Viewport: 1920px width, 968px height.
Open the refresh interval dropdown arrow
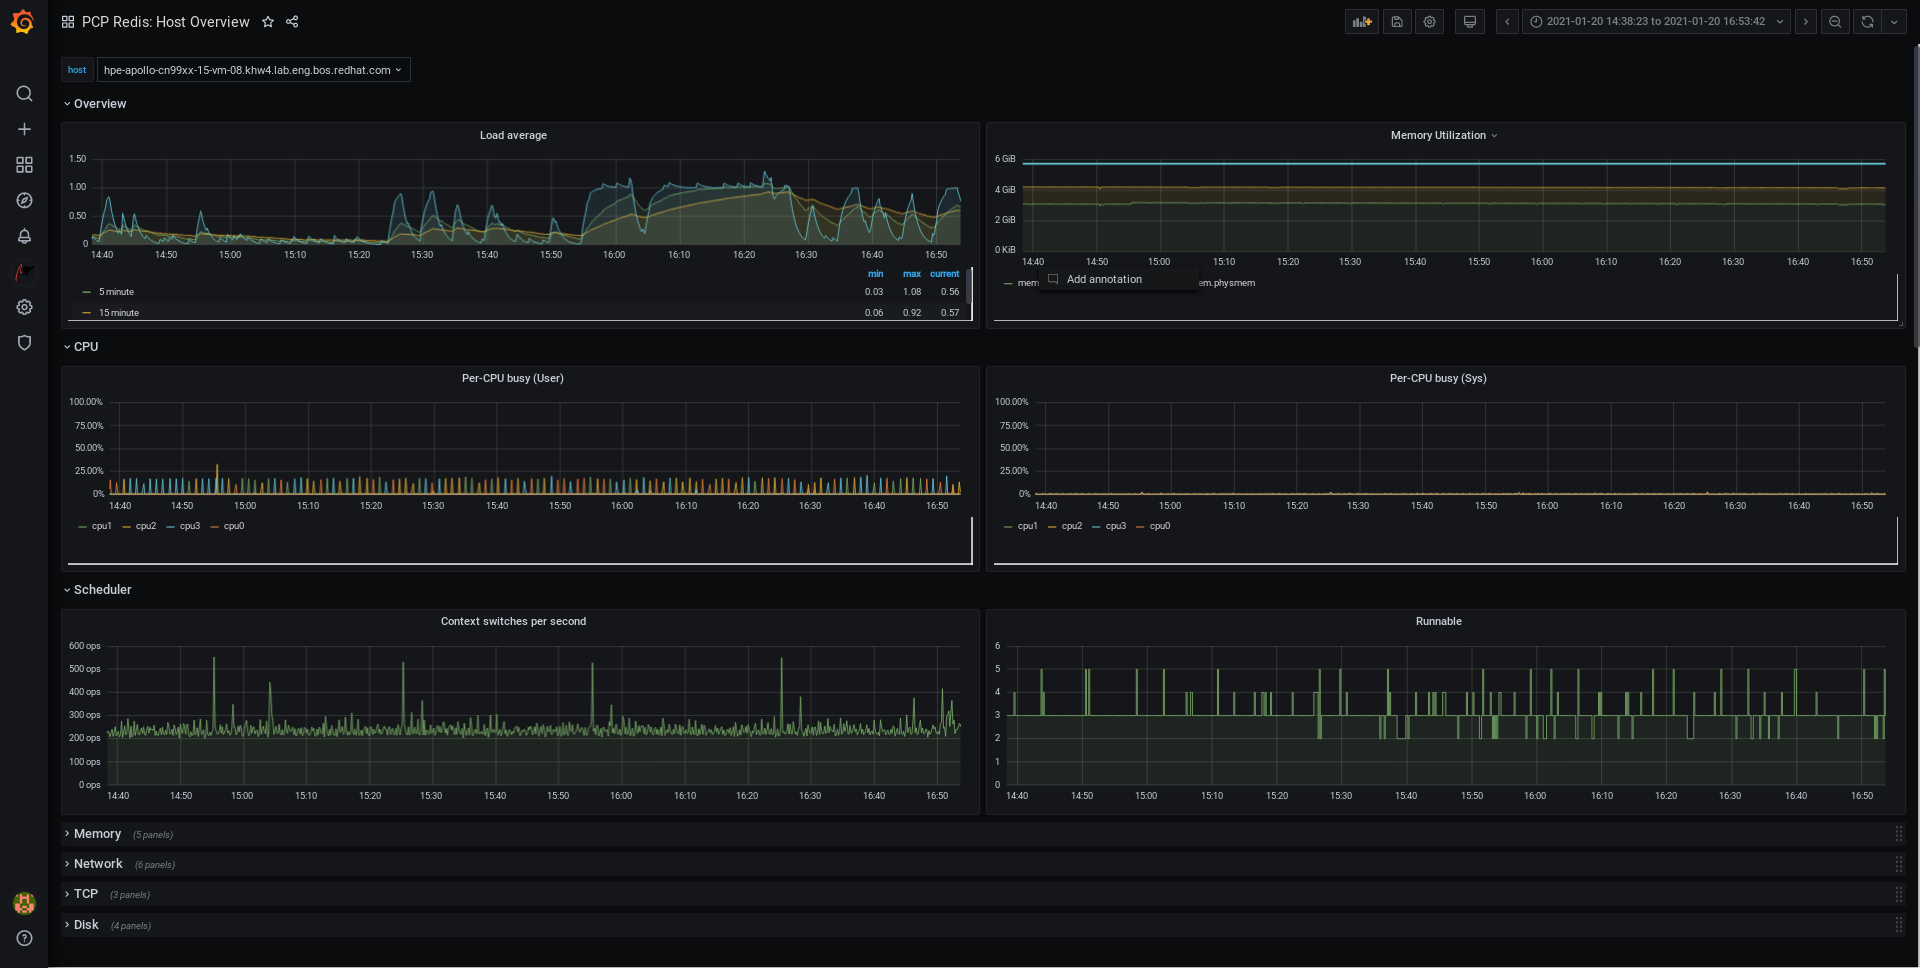coord(1894,22)
